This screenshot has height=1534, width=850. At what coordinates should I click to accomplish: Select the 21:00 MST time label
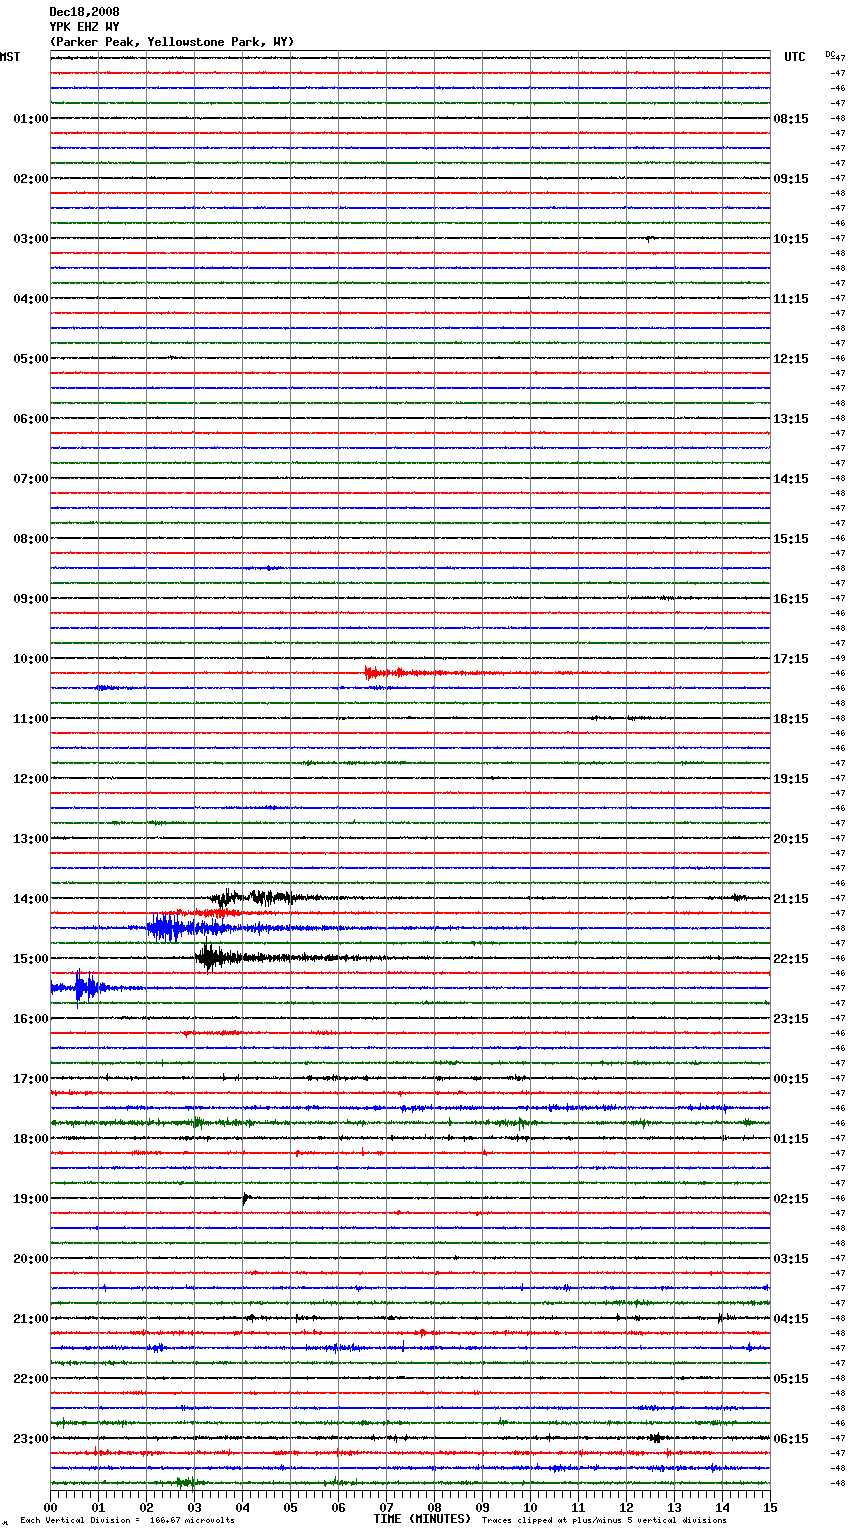(31, 1319)
